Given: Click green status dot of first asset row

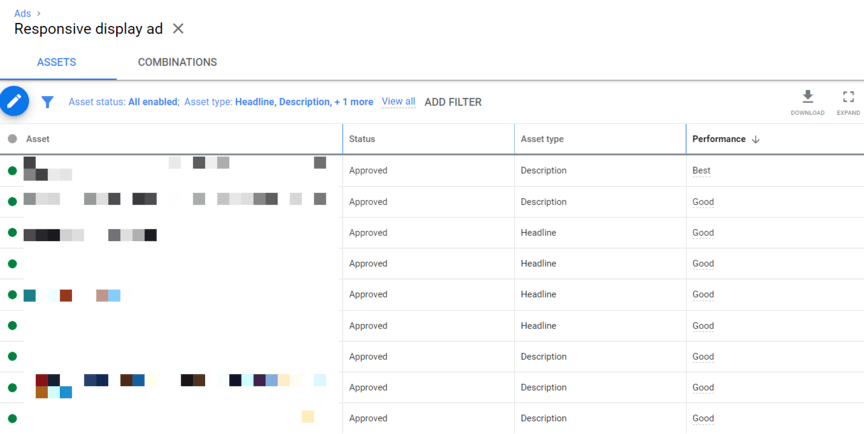Looking at the screenshot, I should 12,171.
